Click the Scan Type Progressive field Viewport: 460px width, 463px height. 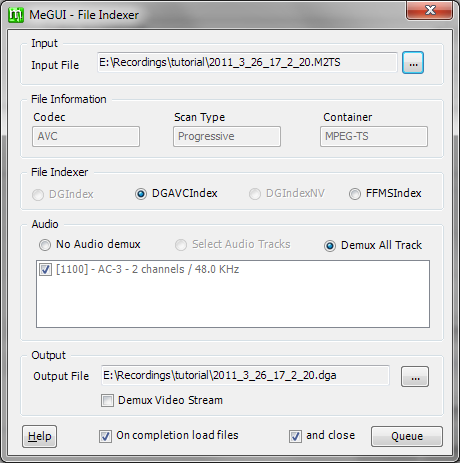click(x=227, y=136)
